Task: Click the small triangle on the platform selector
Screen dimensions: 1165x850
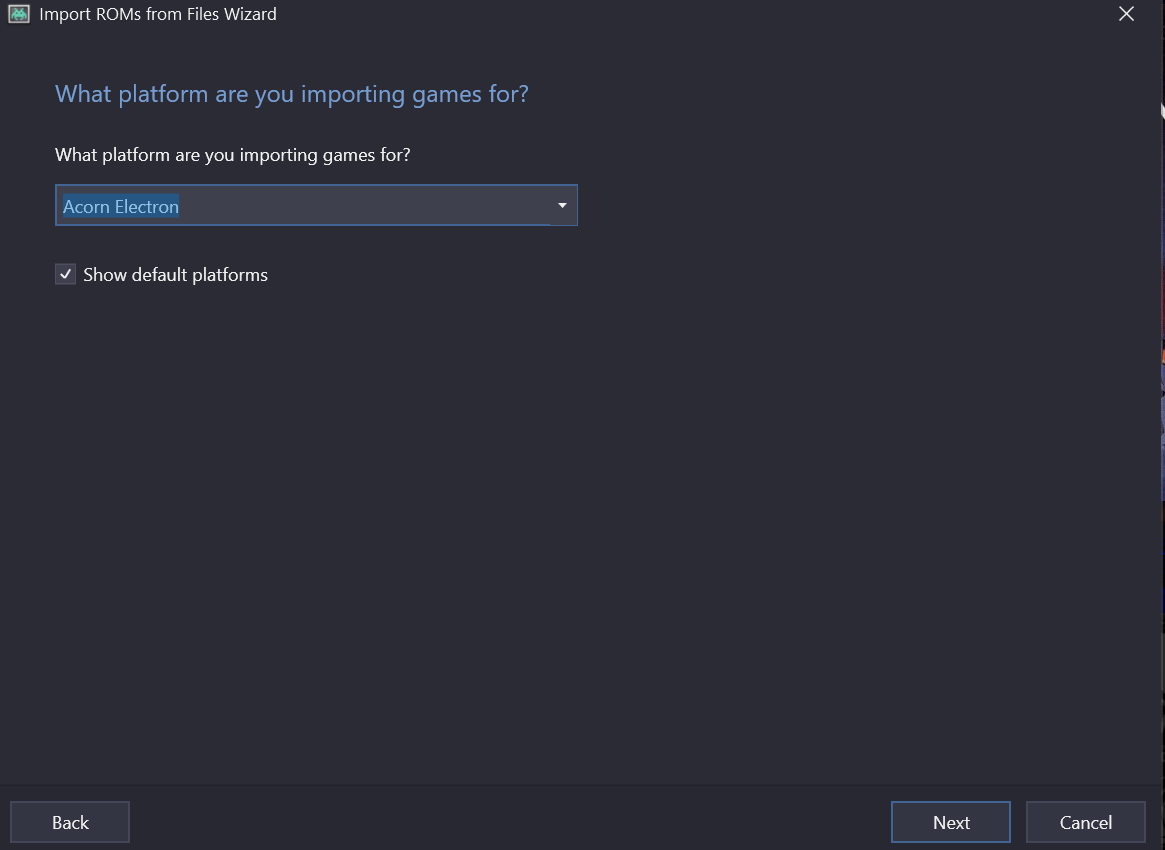Action: (x=562, y=206)
